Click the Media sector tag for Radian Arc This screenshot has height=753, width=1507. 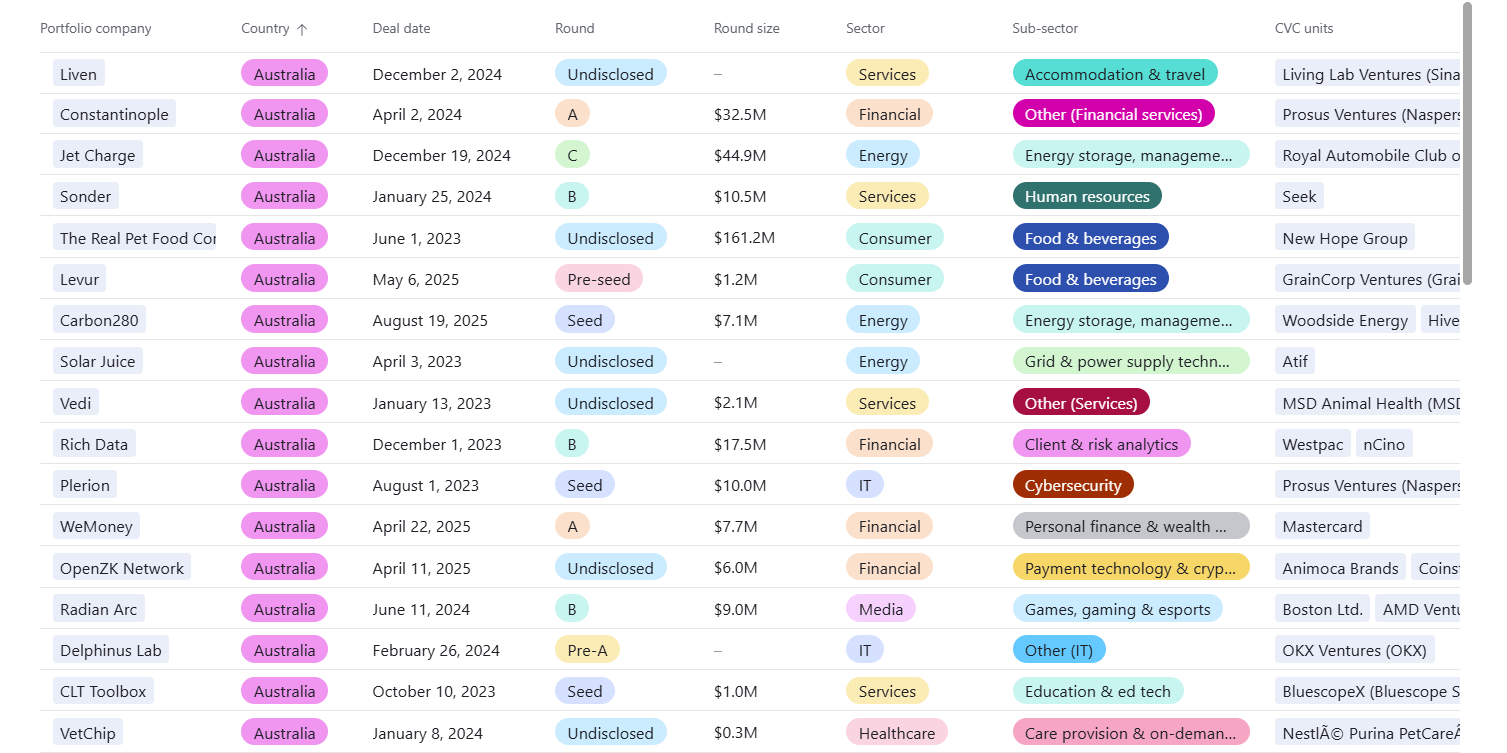click(880, 609)
